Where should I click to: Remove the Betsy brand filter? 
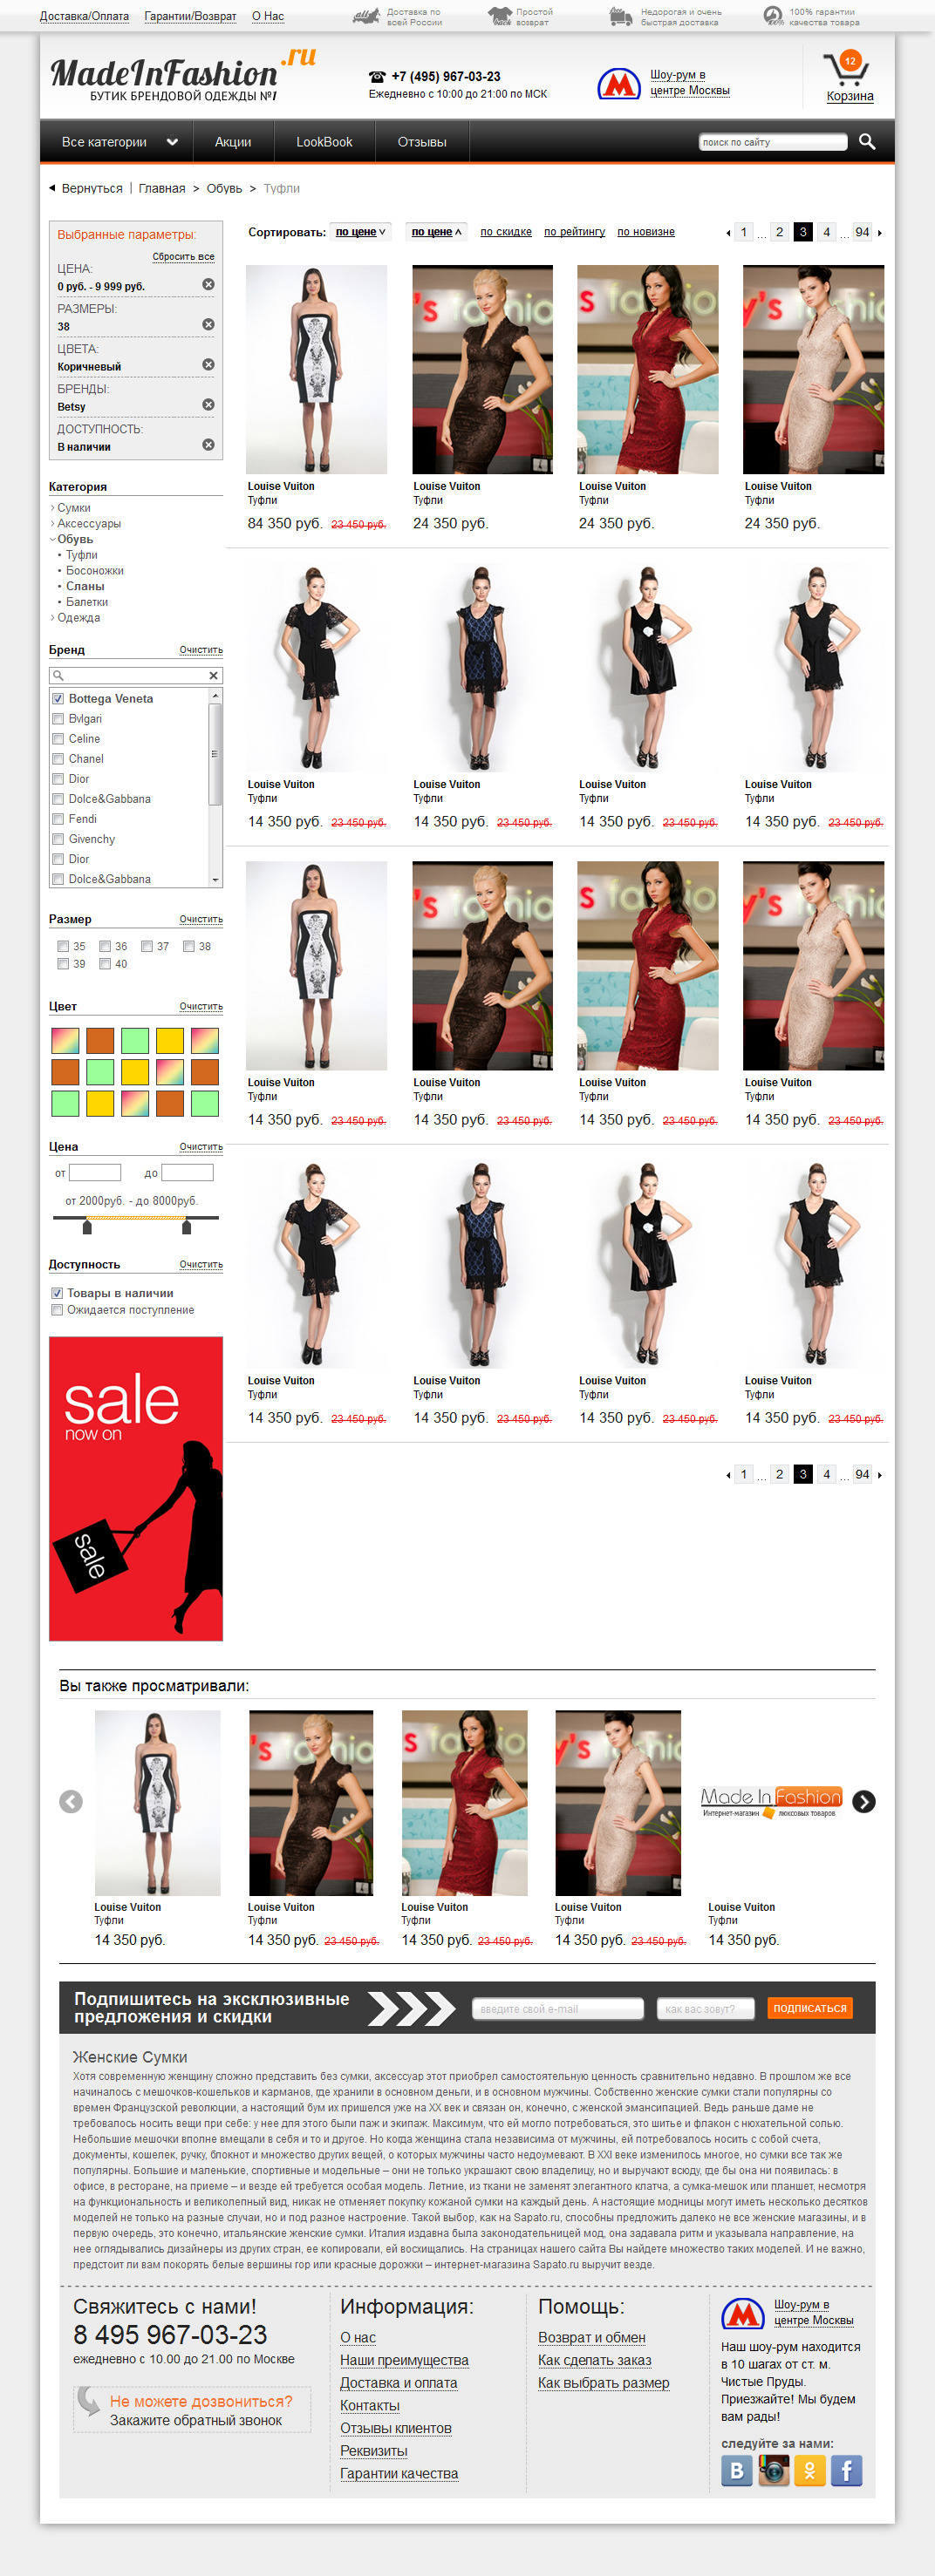tap(208, 404)
